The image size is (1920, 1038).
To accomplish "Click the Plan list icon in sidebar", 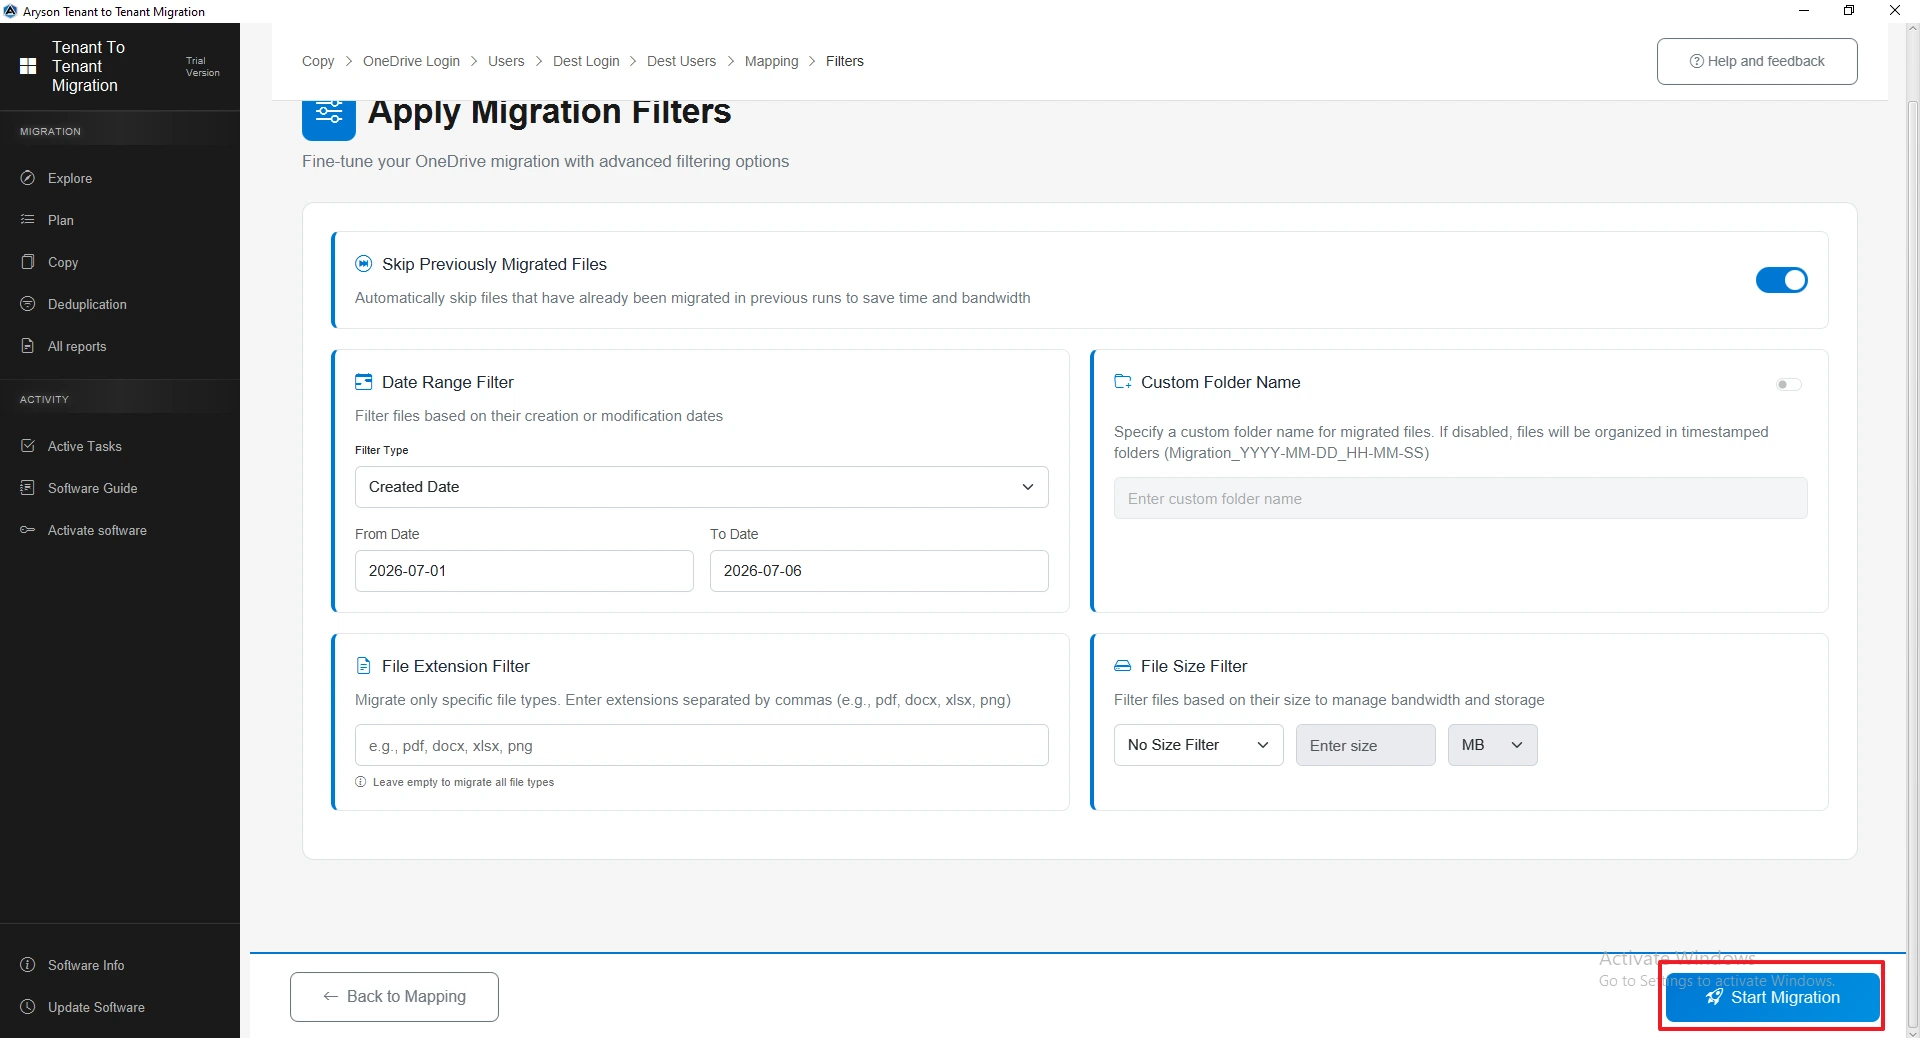I will pos(28,220).
